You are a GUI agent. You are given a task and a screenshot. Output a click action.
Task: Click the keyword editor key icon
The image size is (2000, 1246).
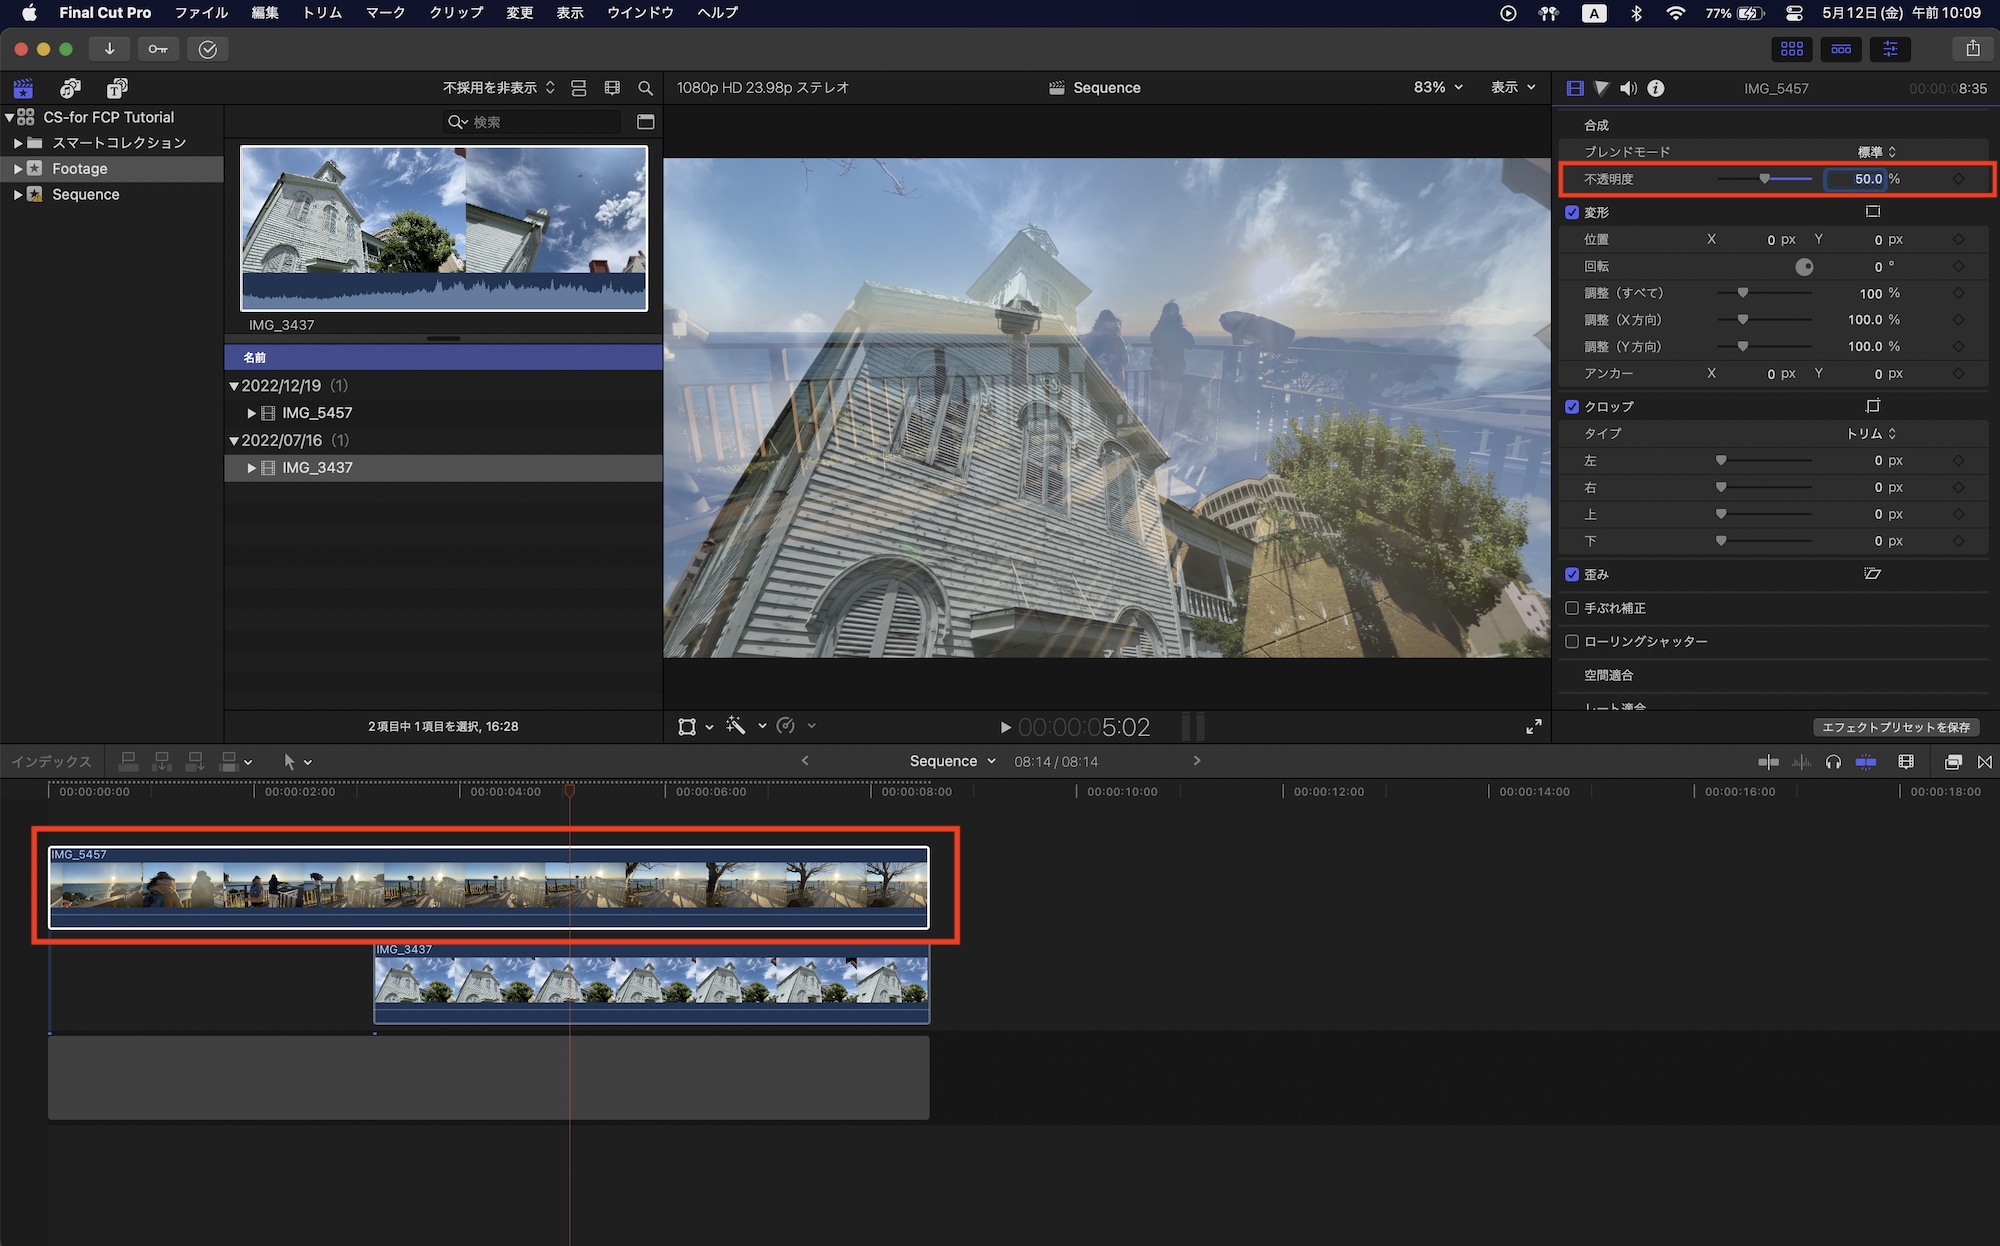click(x=158, y=49)
